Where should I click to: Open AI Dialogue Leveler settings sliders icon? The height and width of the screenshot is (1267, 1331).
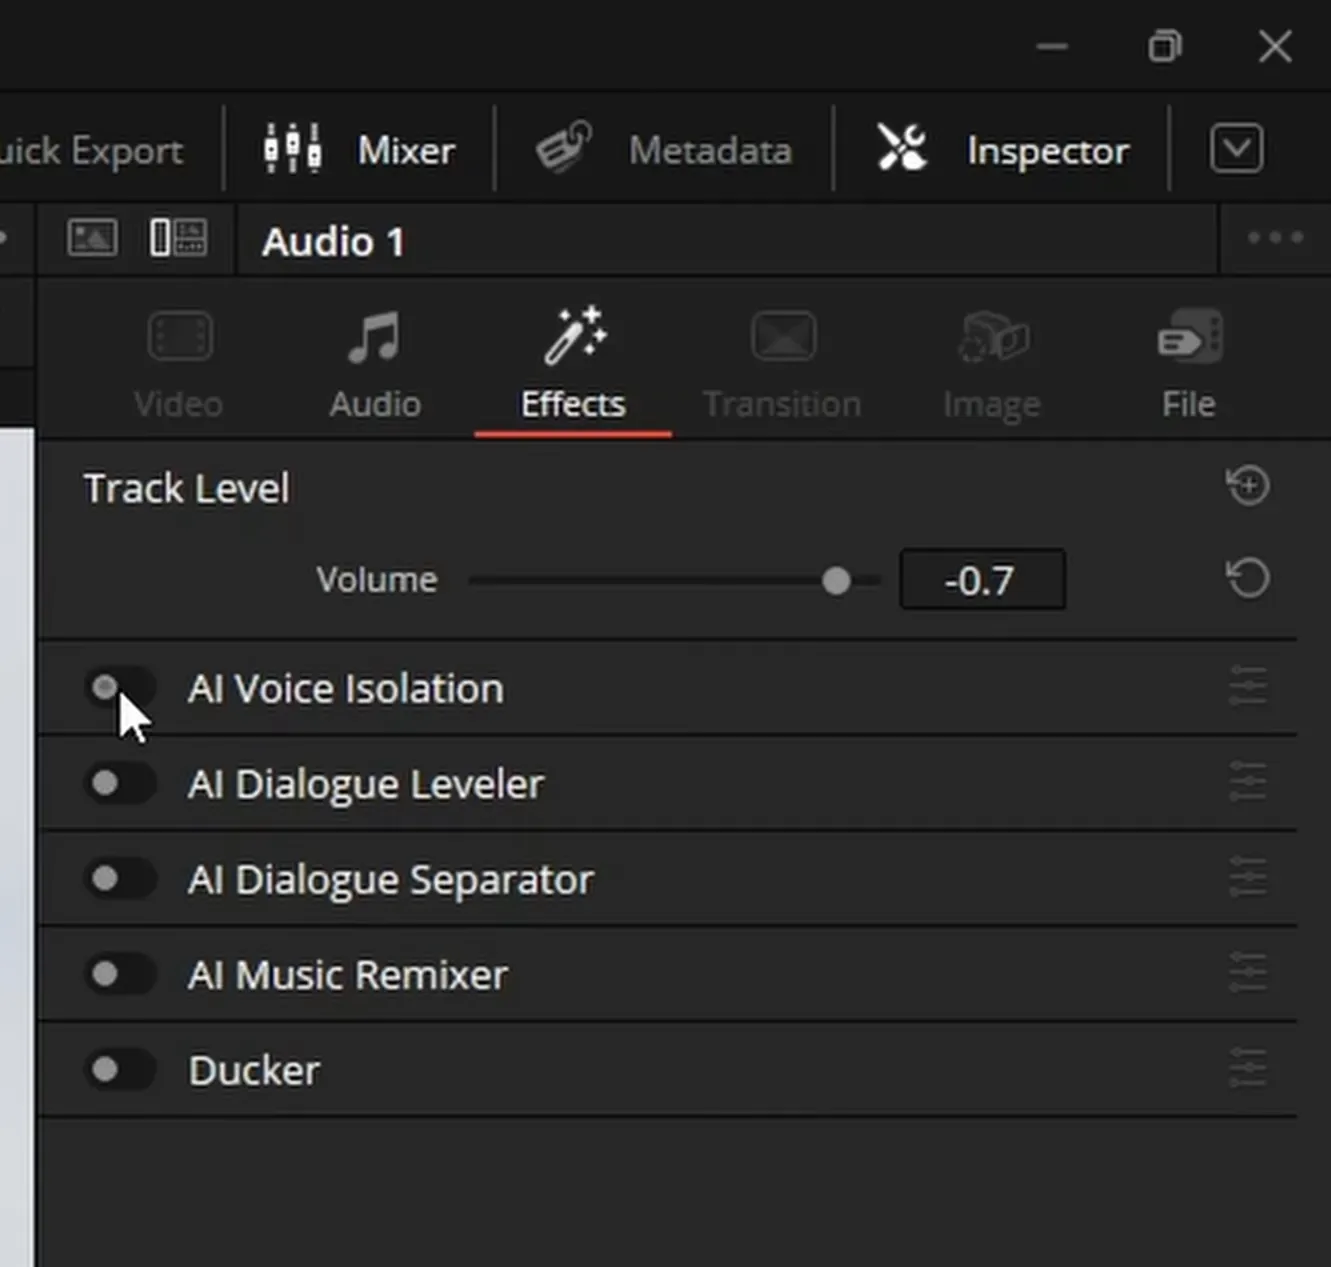[x=1248, y=782]
